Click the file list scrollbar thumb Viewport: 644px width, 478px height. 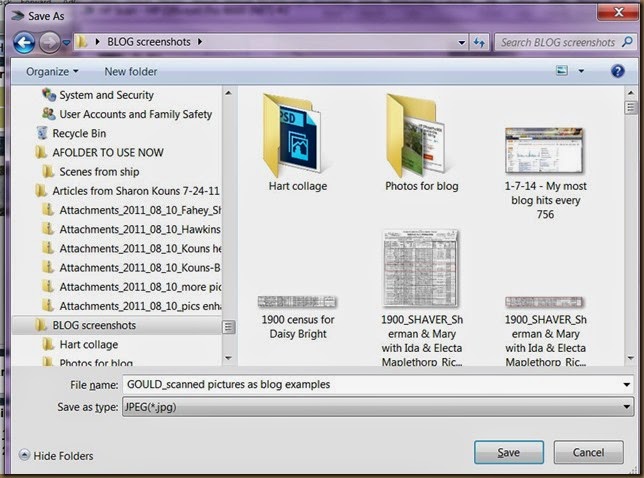tap(630, 108)
